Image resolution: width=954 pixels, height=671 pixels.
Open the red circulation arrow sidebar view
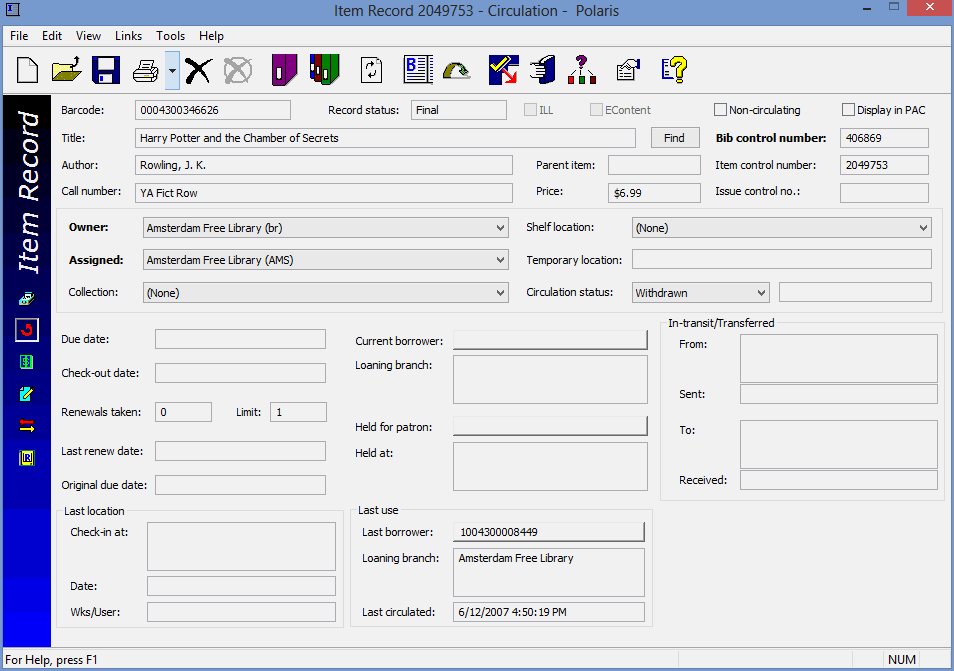27,329
